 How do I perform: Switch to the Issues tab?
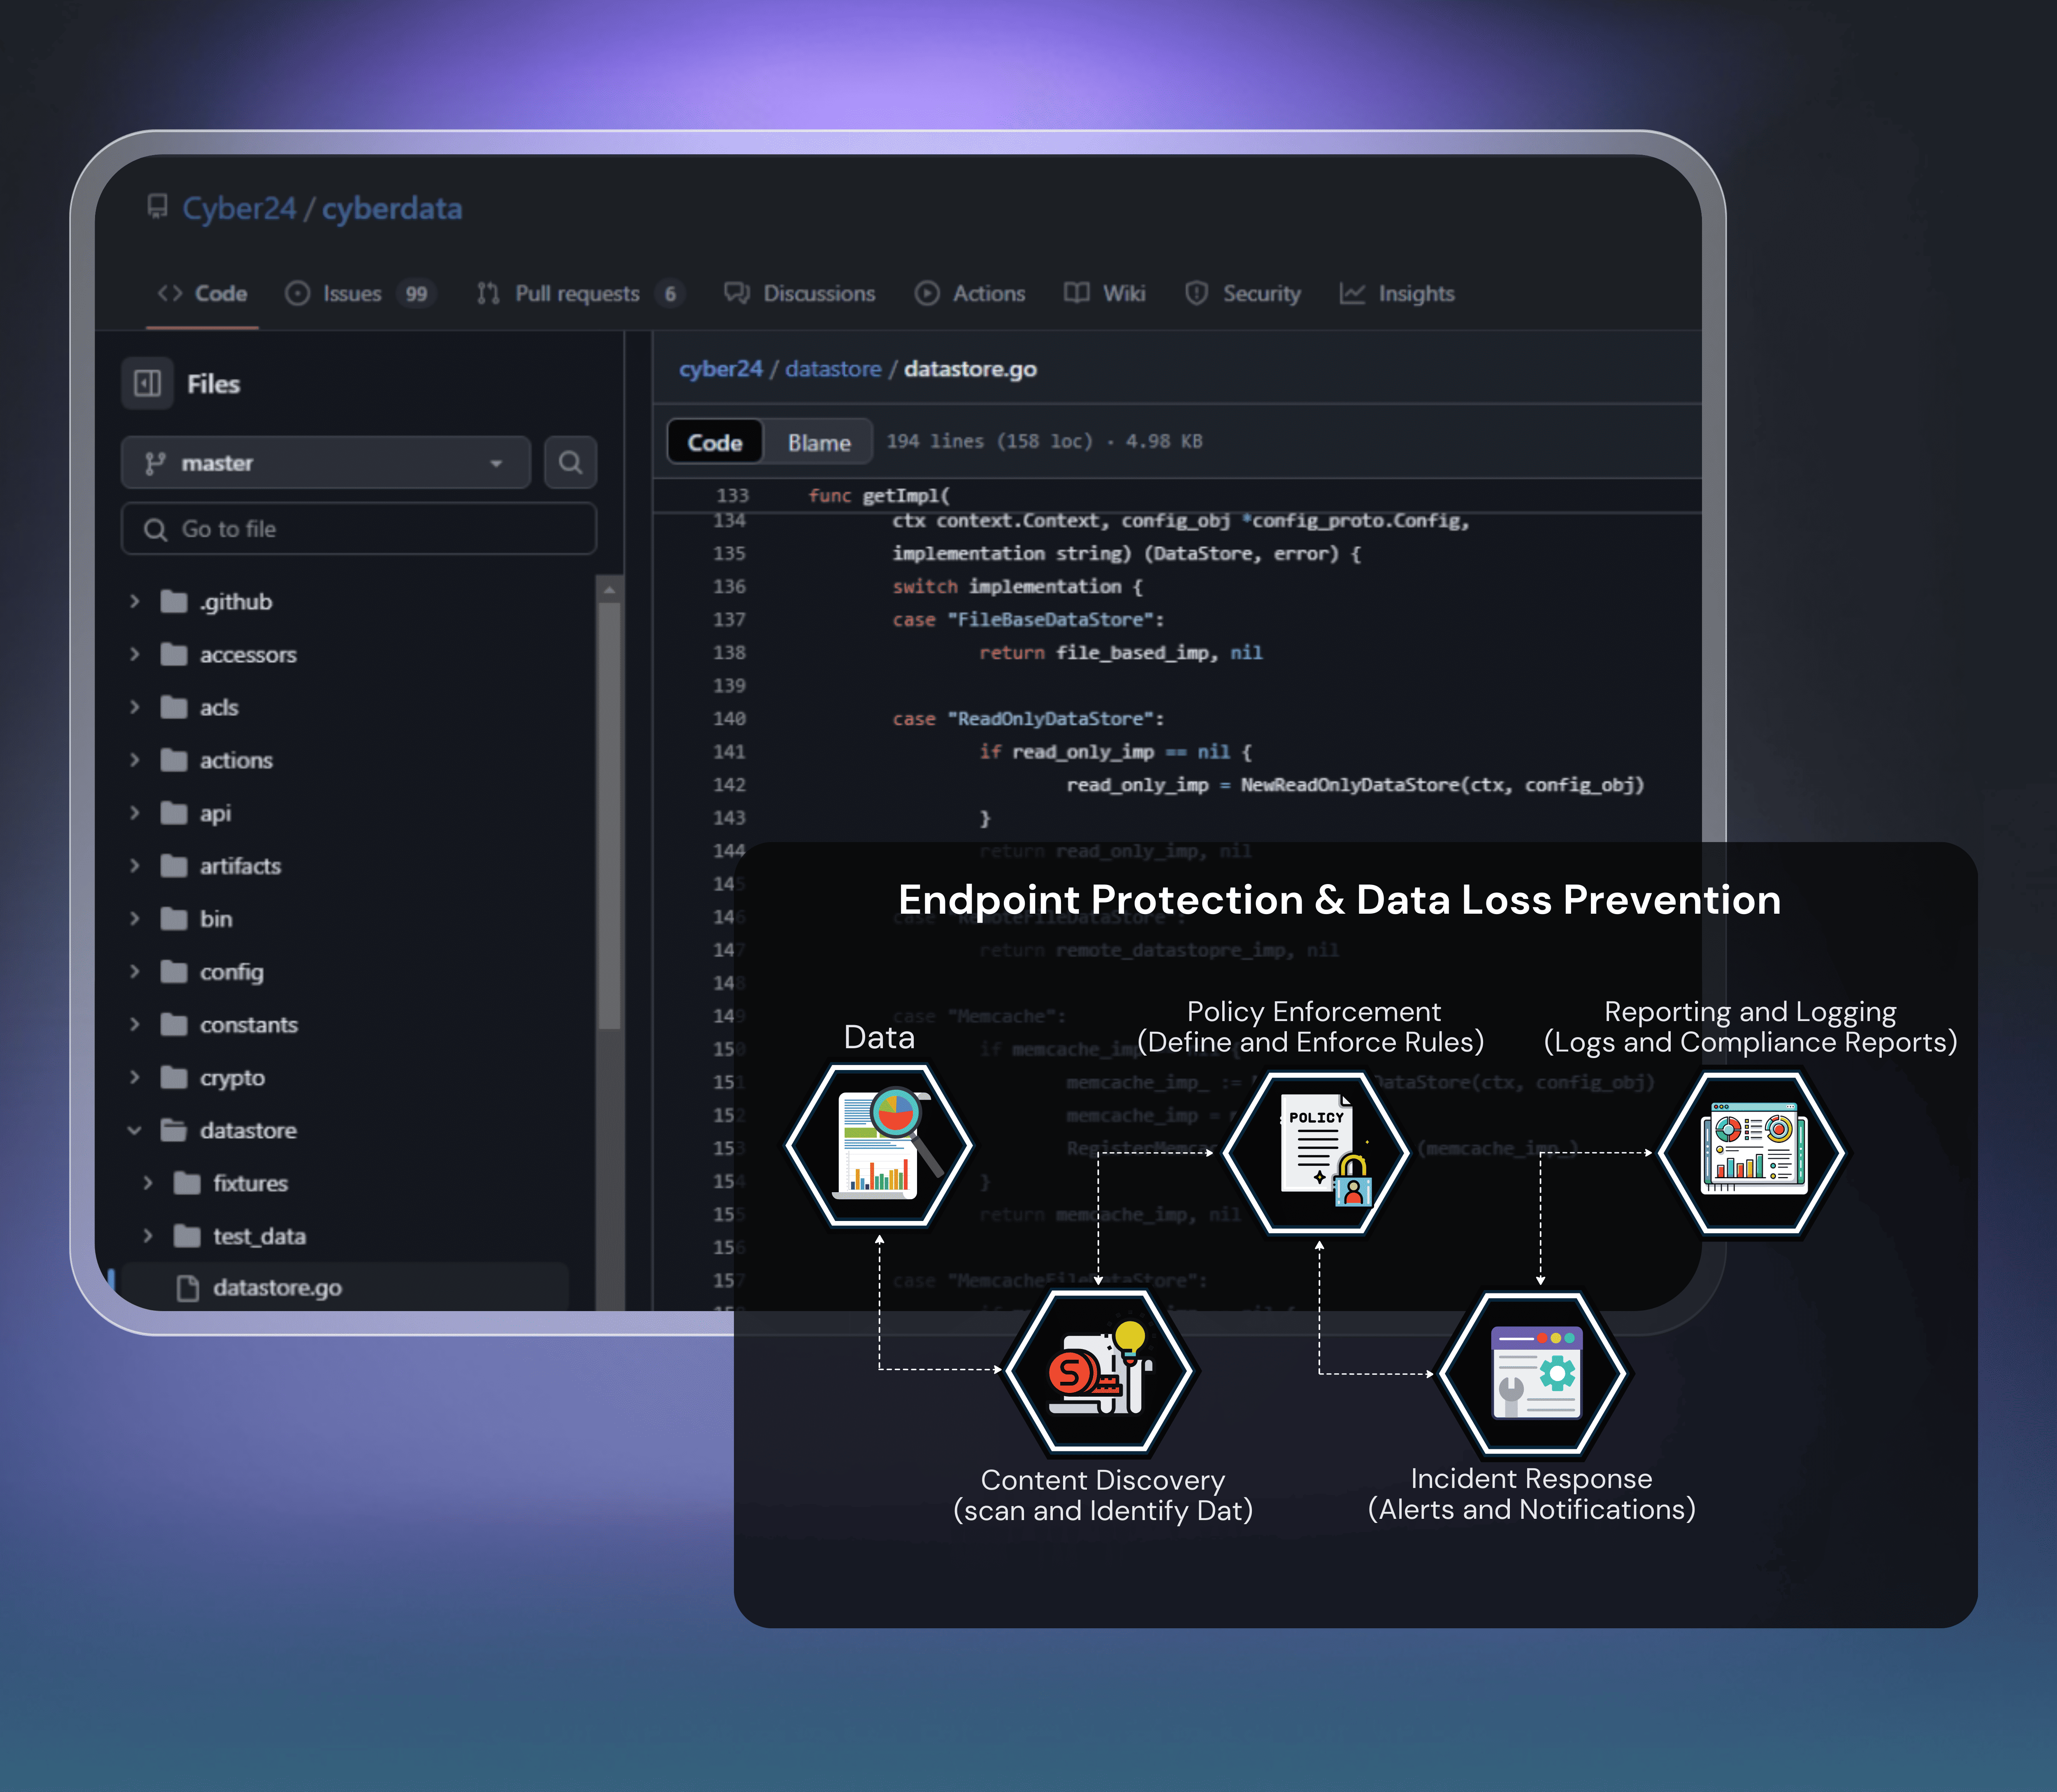350,293
